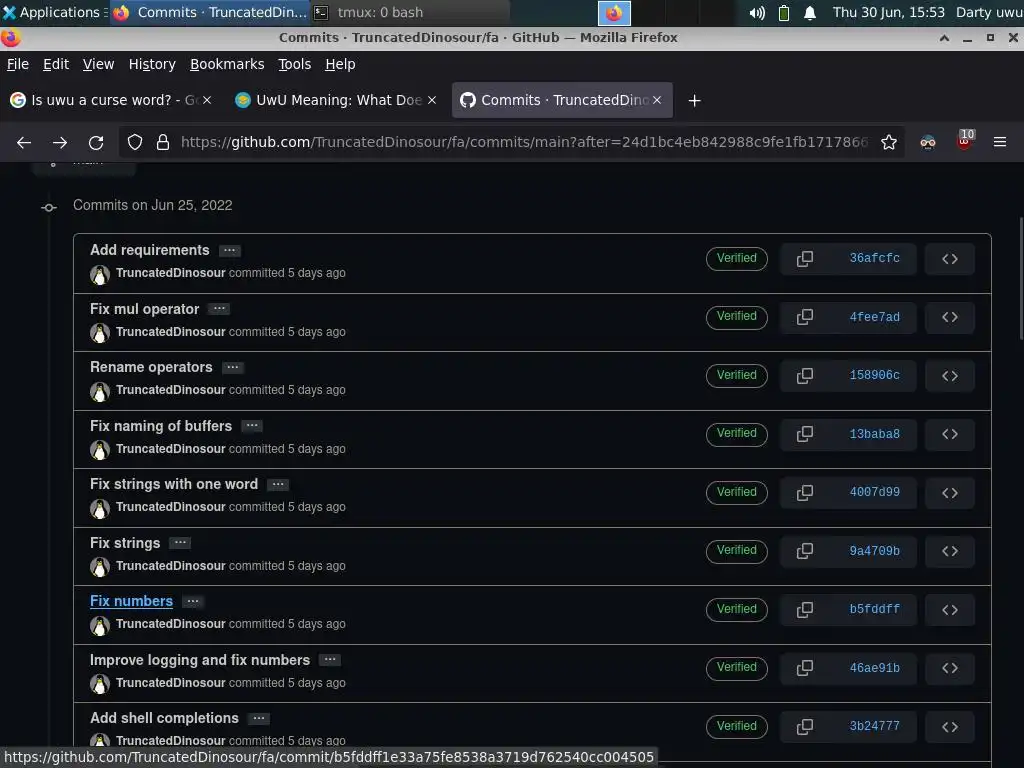The width and height of the screenshot is (1024, 768).
Task: Copy full SHA for commit 3b24777
Action: (x=805, y=726)
